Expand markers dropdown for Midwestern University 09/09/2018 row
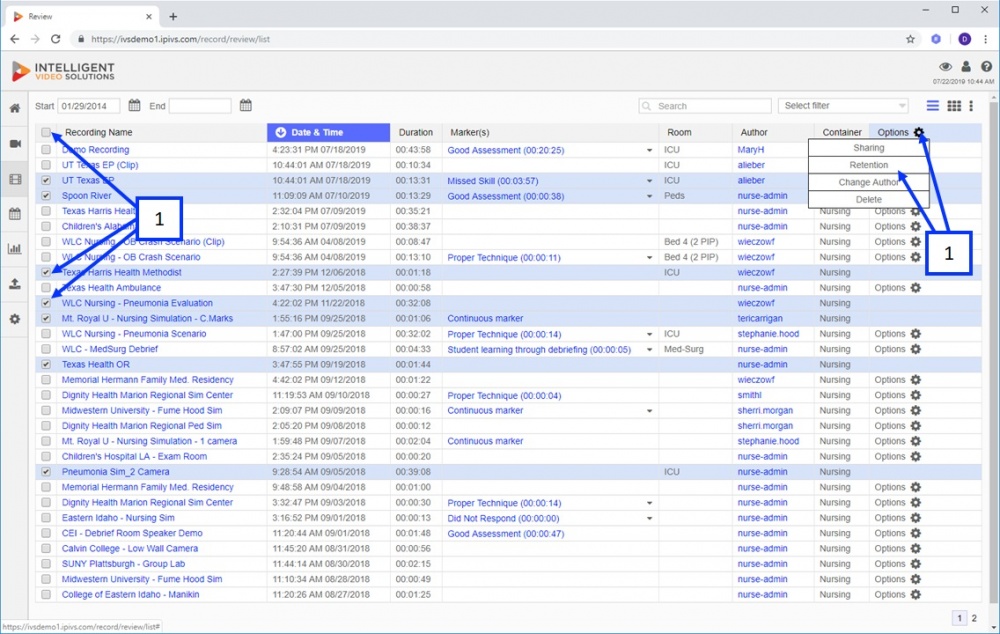 649,411
